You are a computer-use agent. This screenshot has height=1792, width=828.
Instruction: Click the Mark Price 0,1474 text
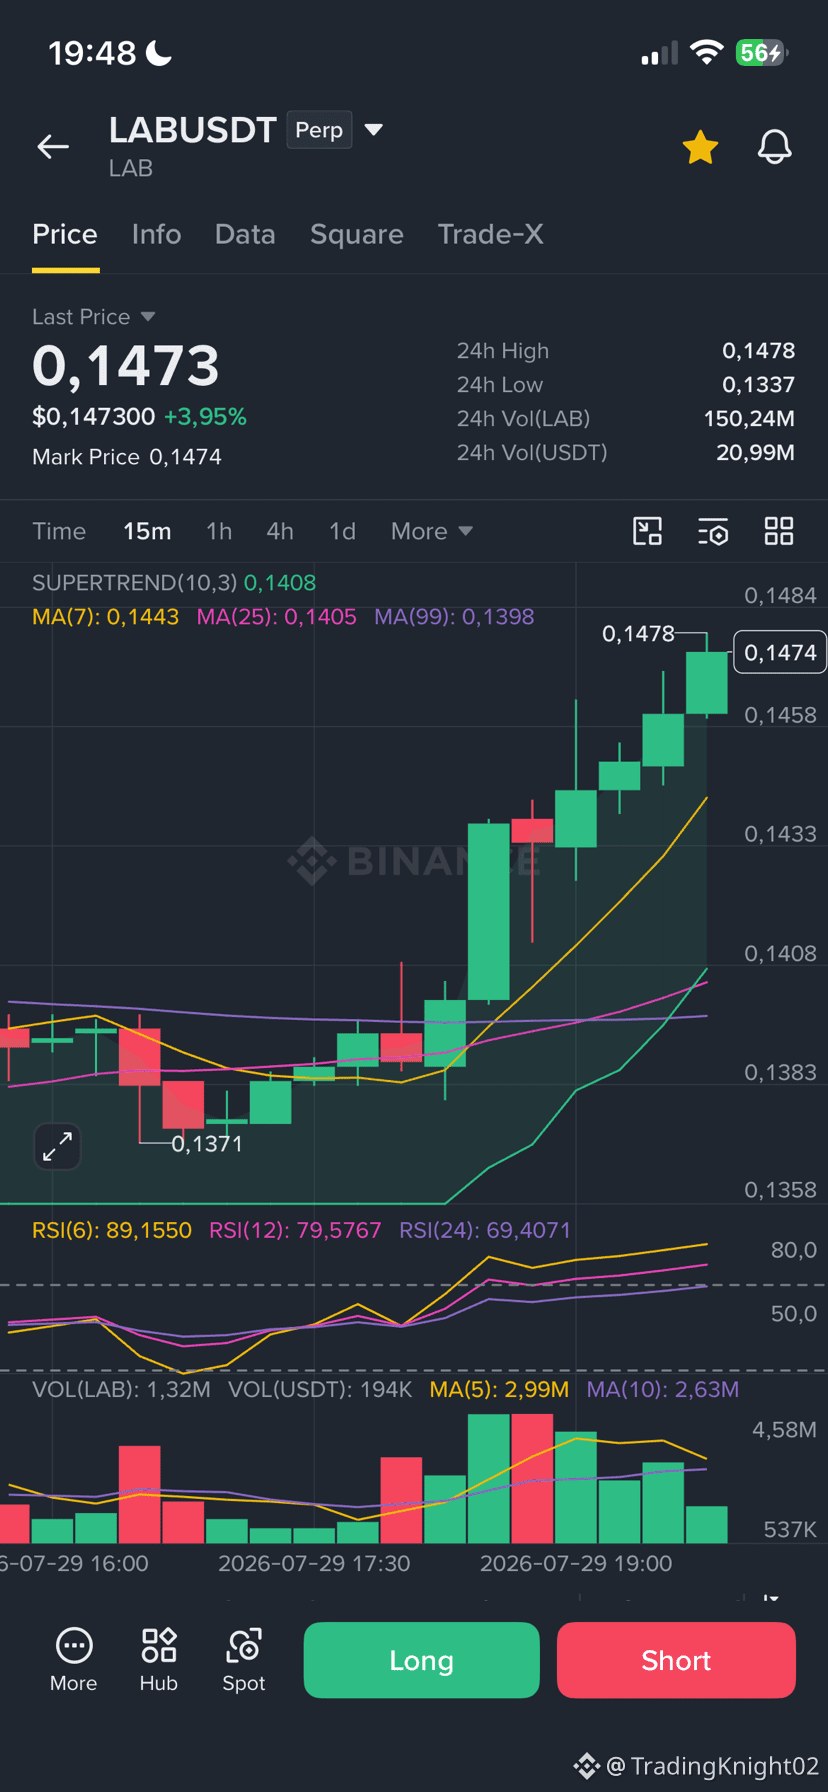click(x=127, y=457)
